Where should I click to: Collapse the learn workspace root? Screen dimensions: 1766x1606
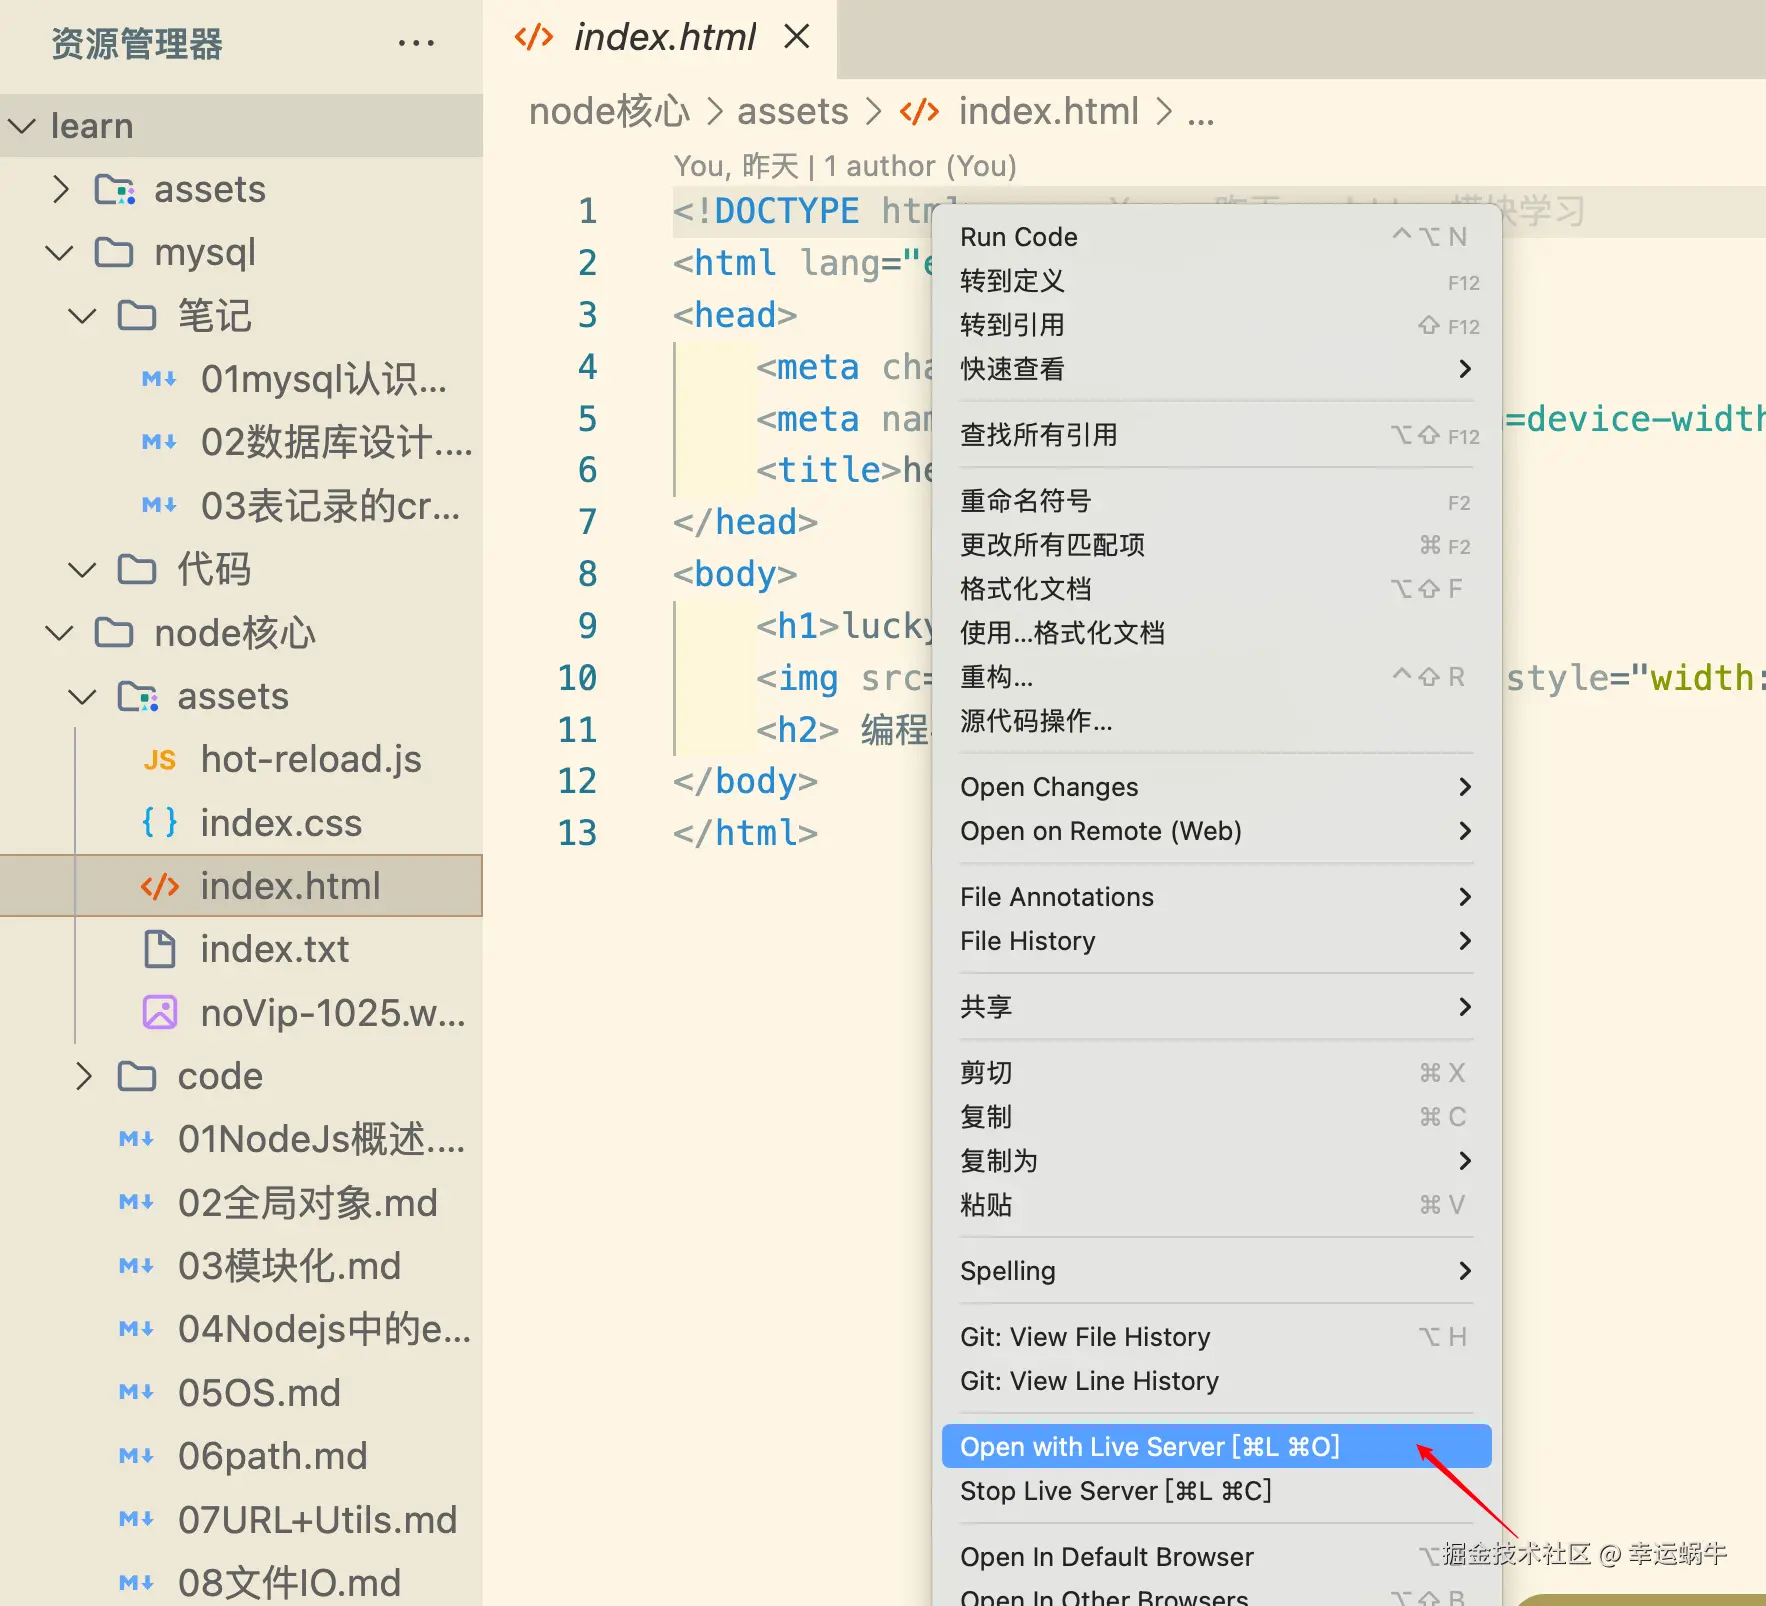coord(21,126)
